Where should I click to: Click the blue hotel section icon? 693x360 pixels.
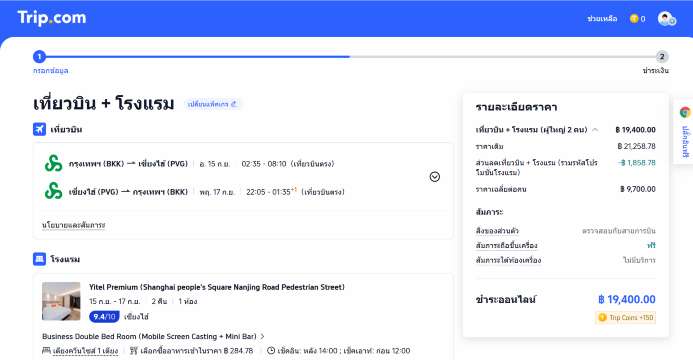pyautogui.click(x=39, y=259)
